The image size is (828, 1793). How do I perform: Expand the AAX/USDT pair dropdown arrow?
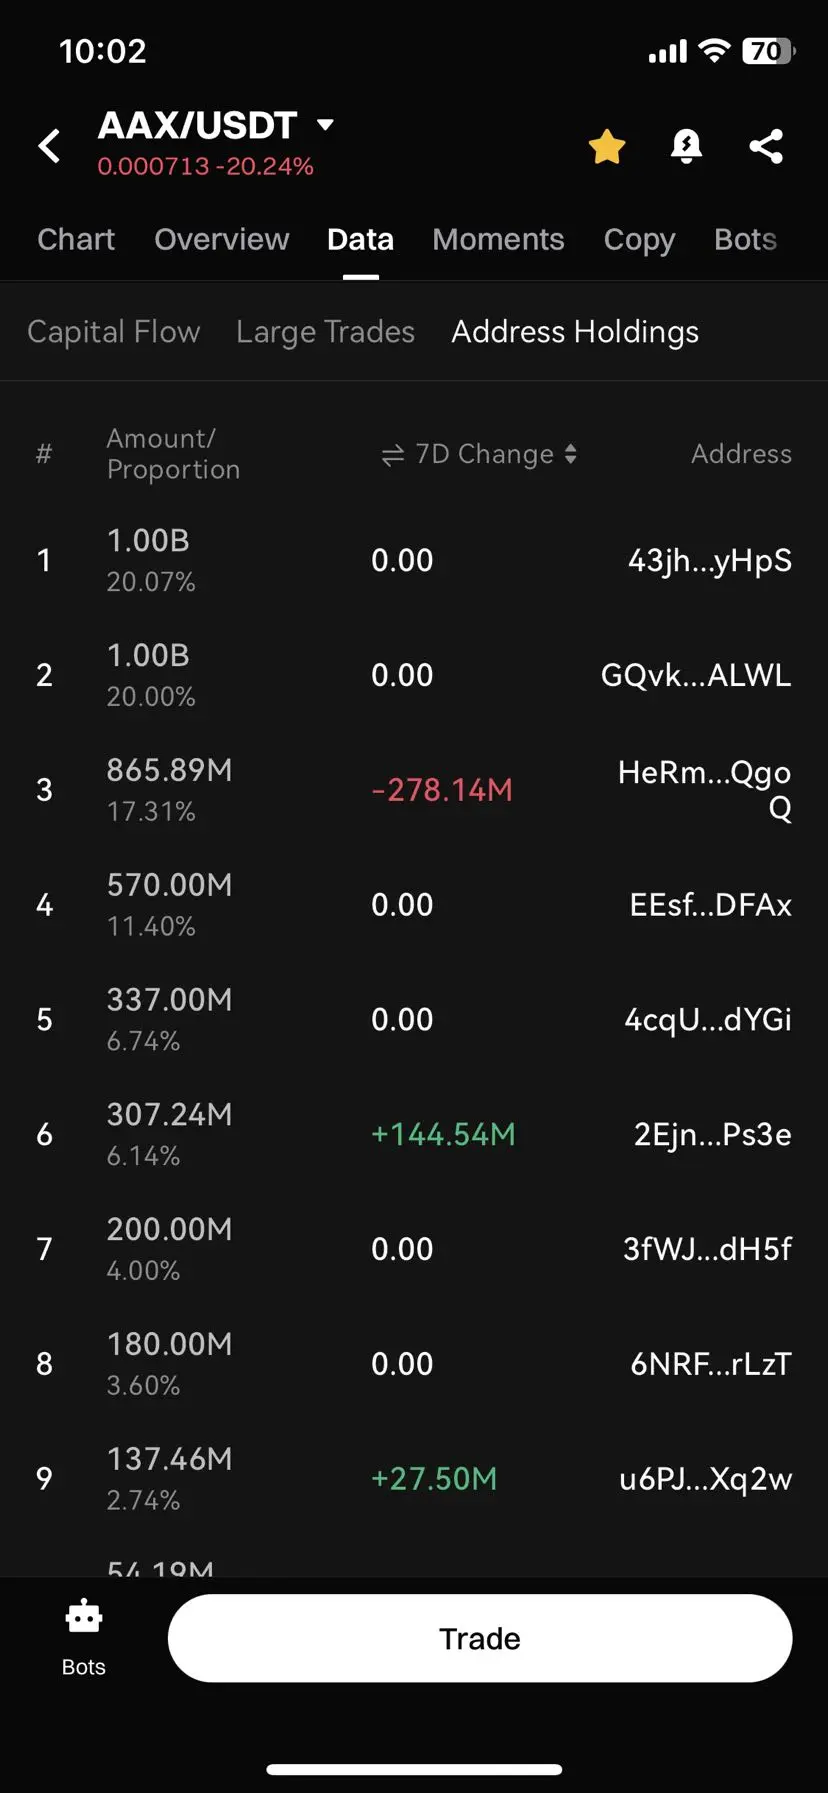click(325, 125)
